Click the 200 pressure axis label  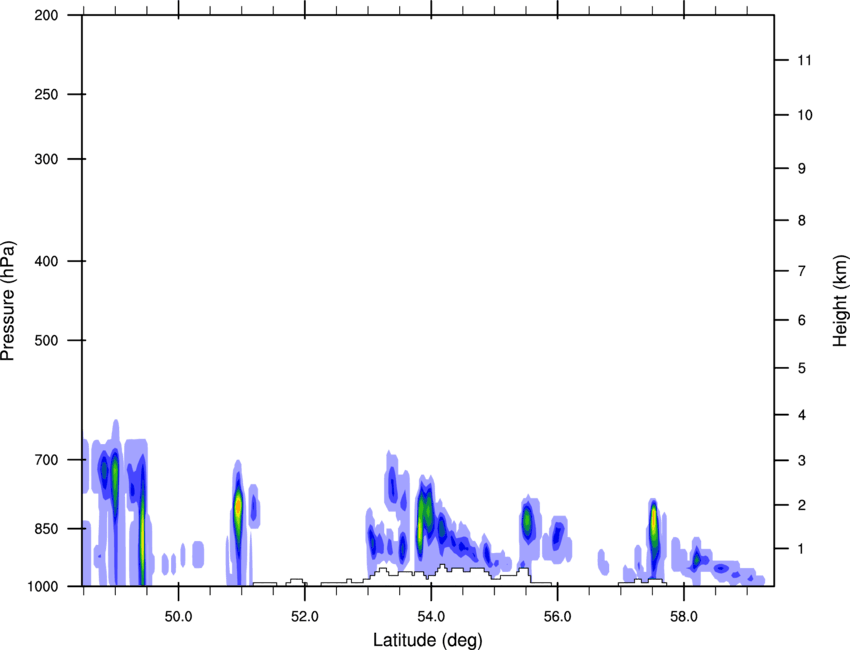pos(46,15)
